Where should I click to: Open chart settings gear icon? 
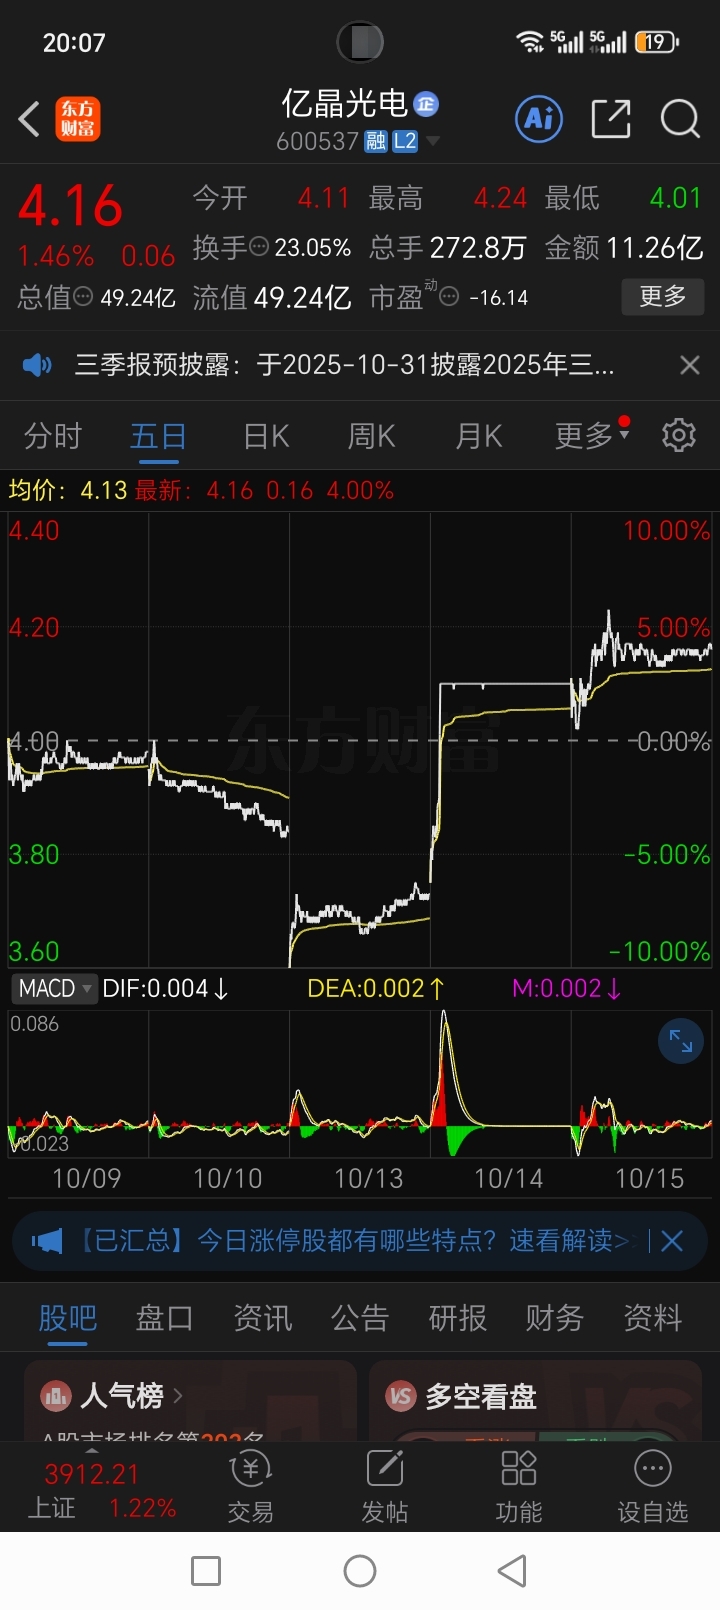pos(679,435)
